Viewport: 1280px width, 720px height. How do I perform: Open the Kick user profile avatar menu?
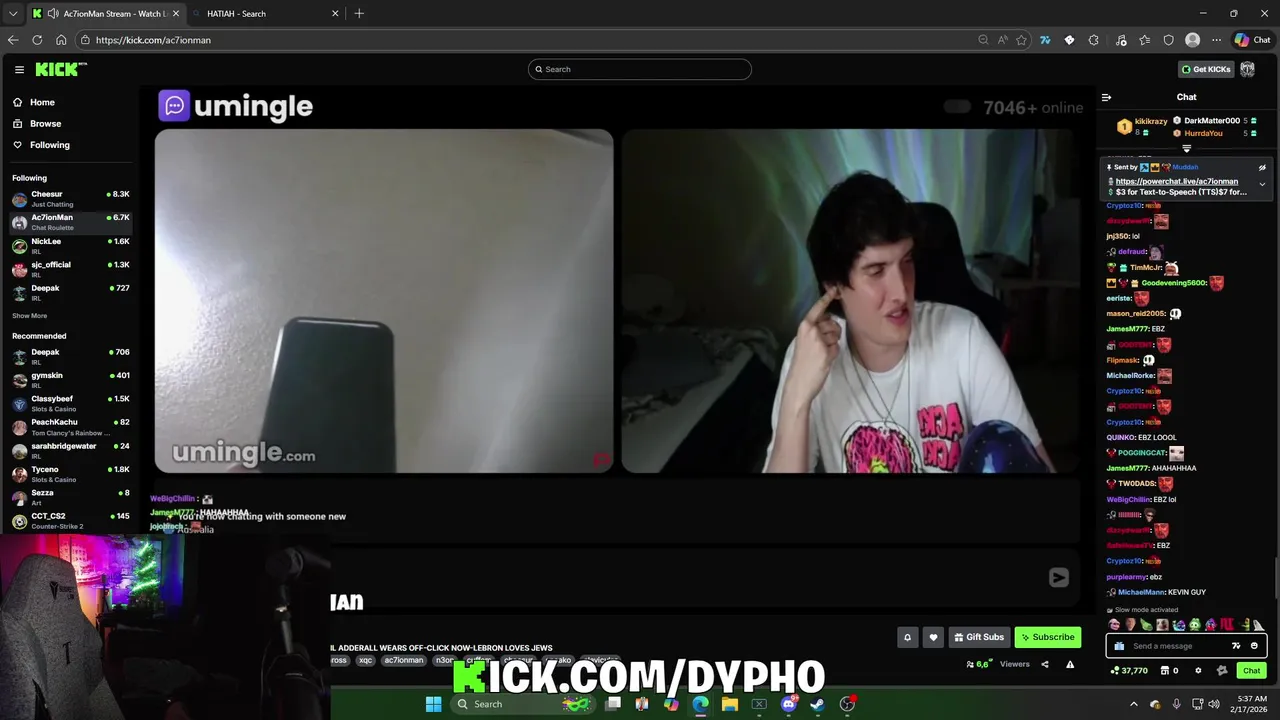[1247, 69]
